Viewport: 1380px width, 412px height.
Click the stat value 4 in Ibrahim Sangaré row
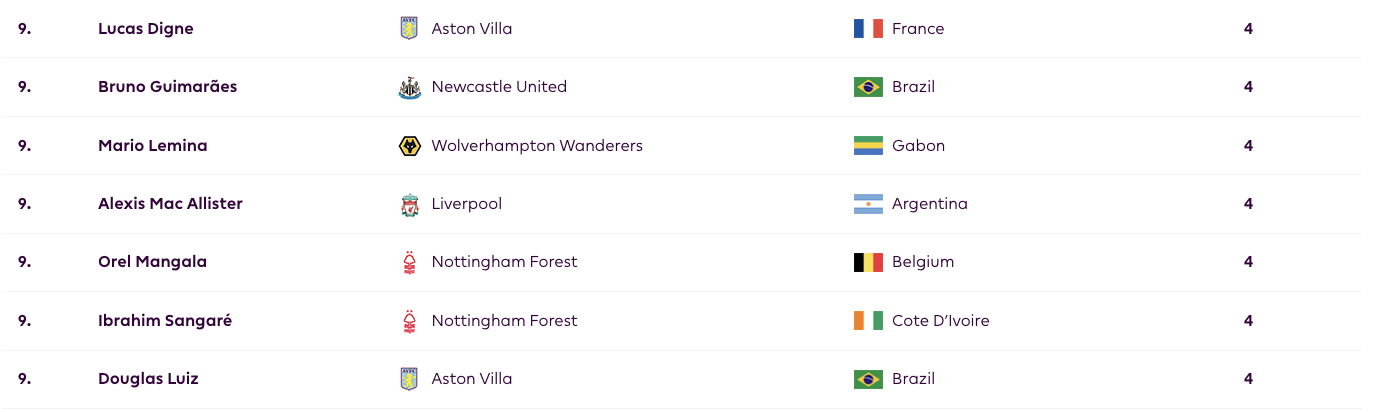click(1248, 321)
